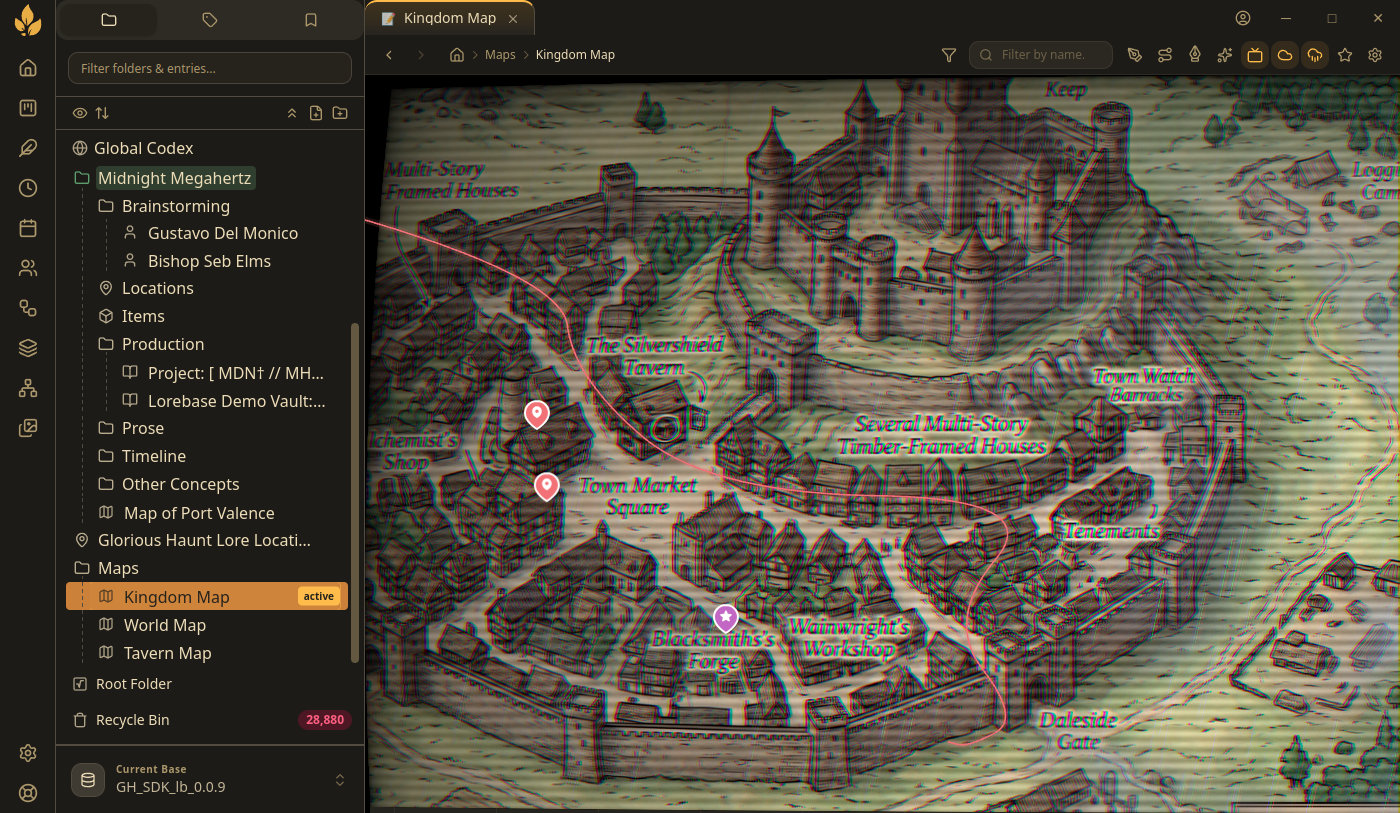Image resolution: width=1400 pixels, height=813 pixels.
Task: Select the route path tool in map toolbar
Action: [x=1165, y=55]
